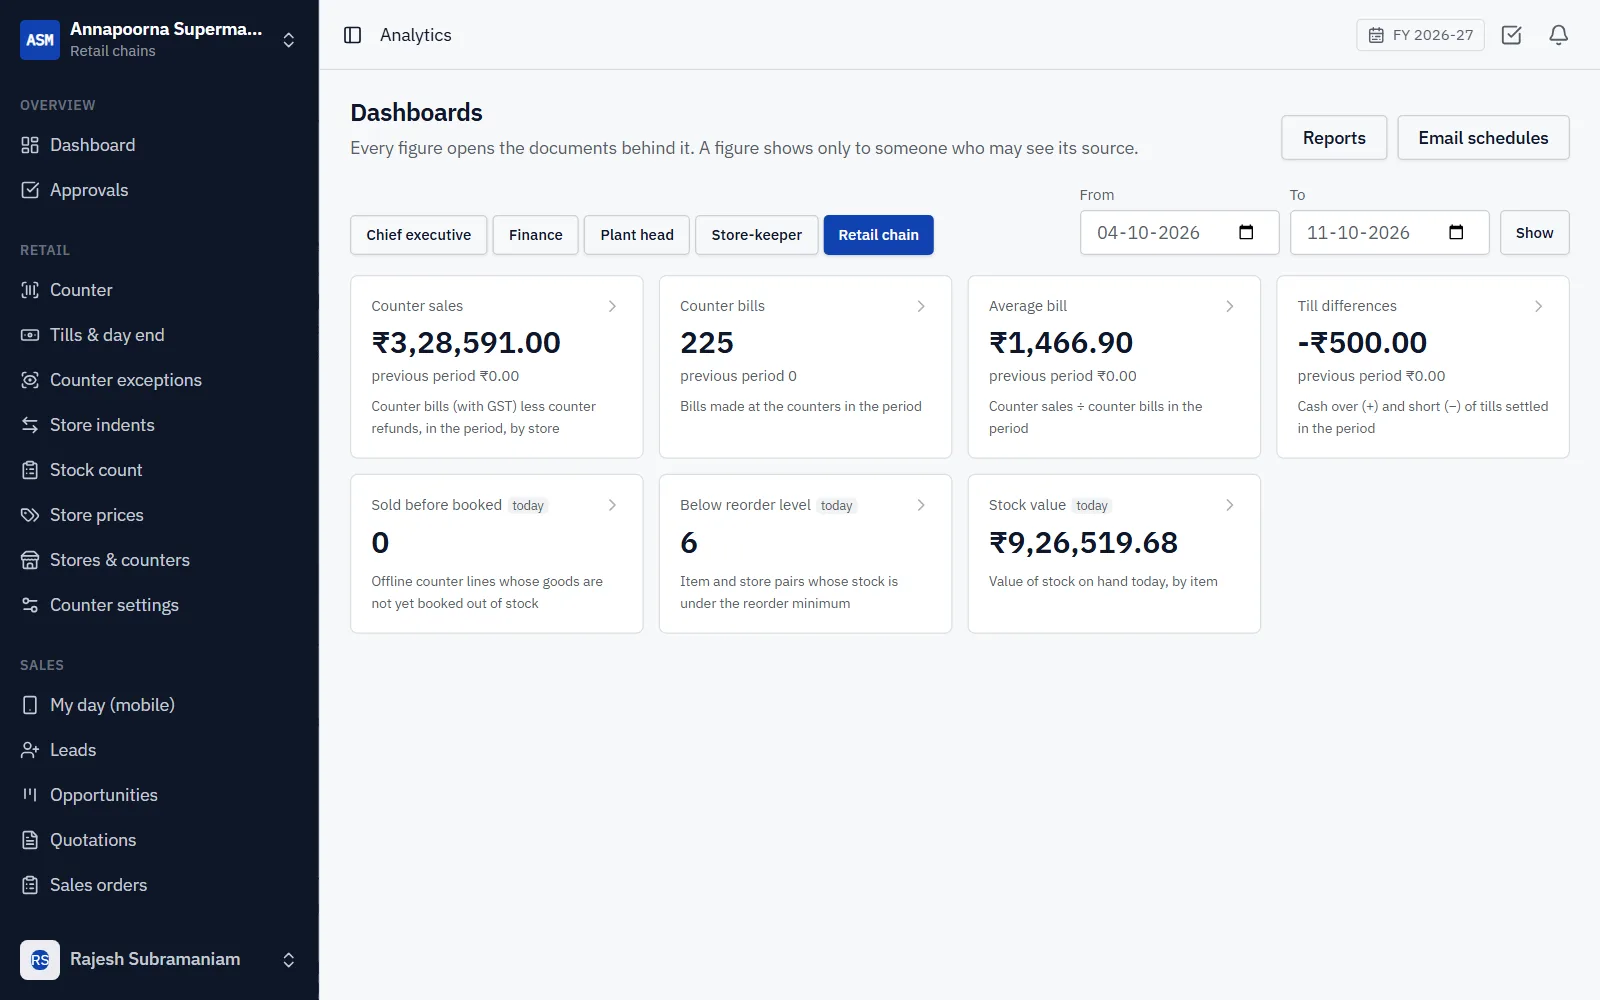Click the Counter barcode icon
Viewport: 1600px width, 1000px height.
pos(30,290)
